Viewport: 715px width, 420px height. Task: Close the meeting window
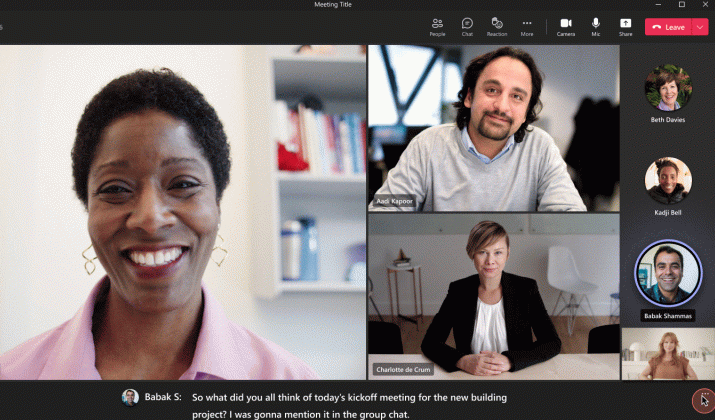click(x=705, y=5)
